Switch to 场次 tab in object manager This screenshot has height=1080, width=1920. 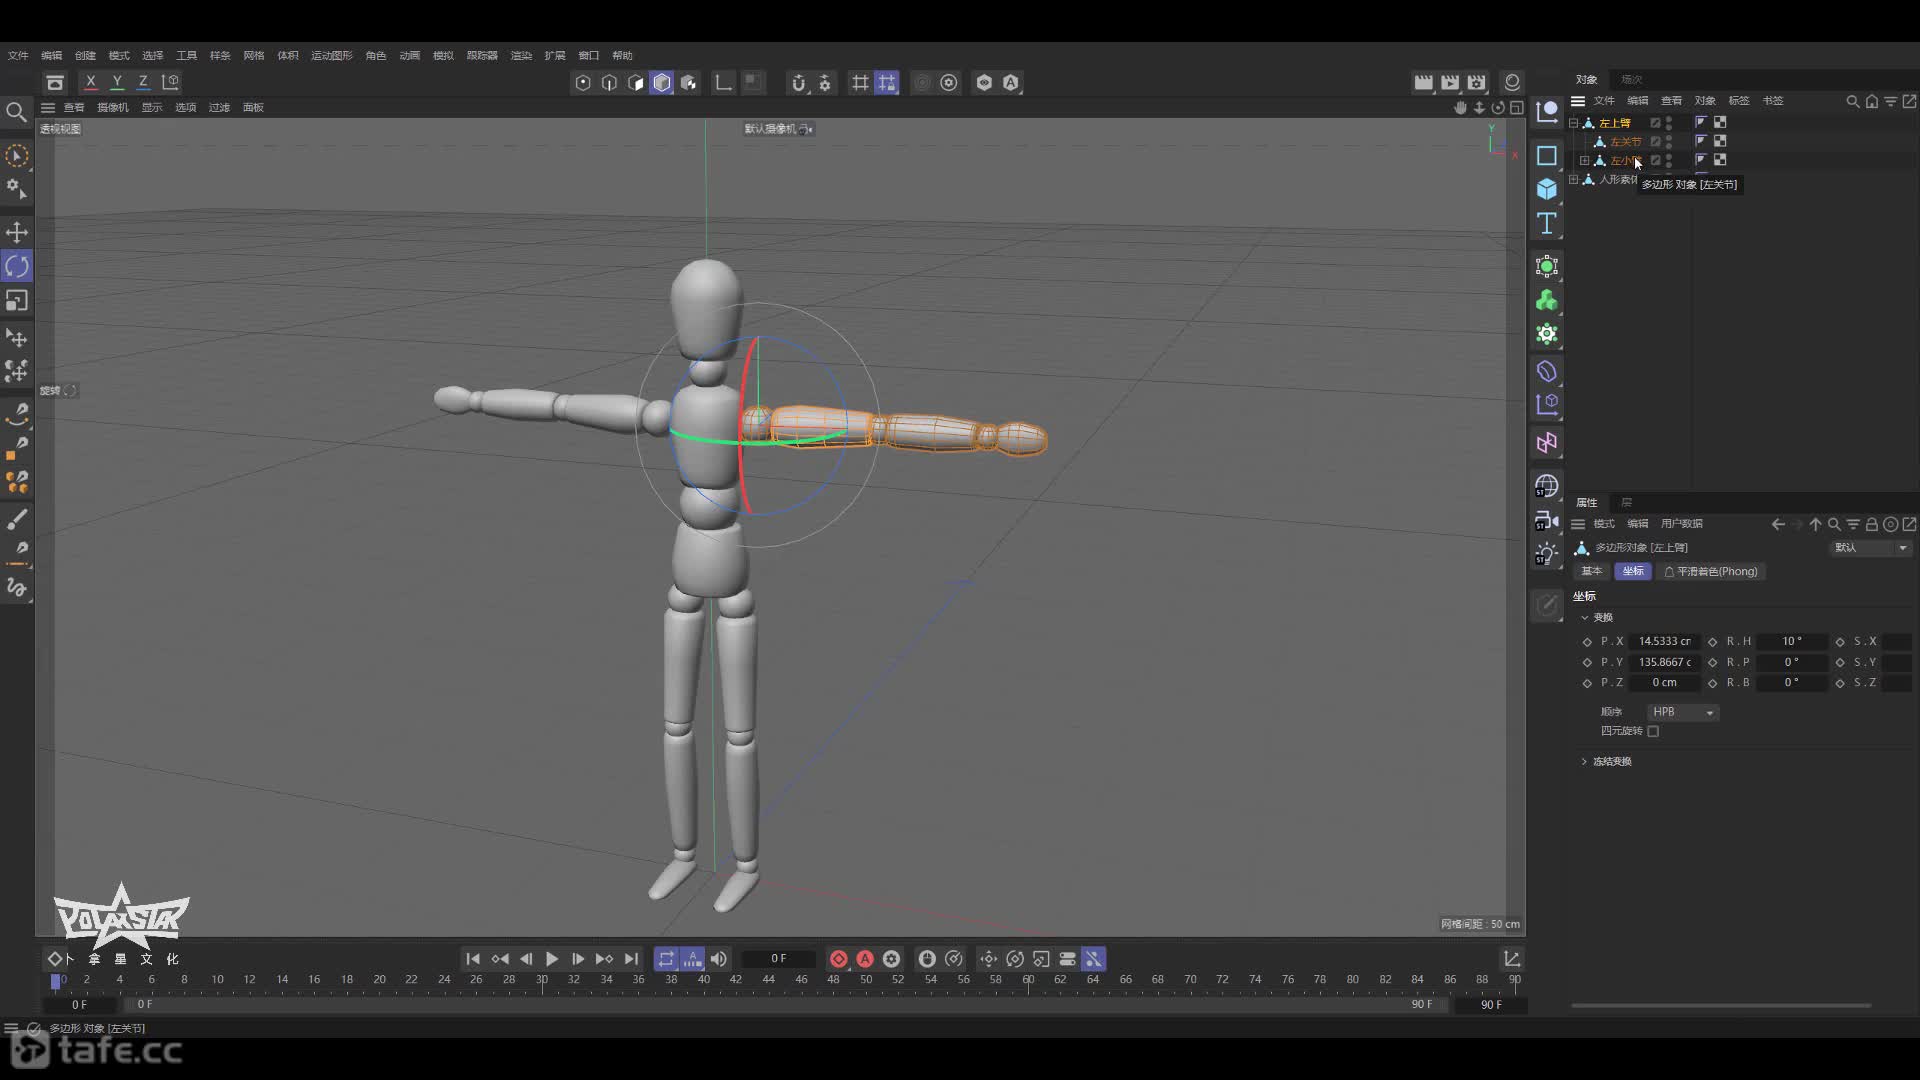(x=1632, y=80)
